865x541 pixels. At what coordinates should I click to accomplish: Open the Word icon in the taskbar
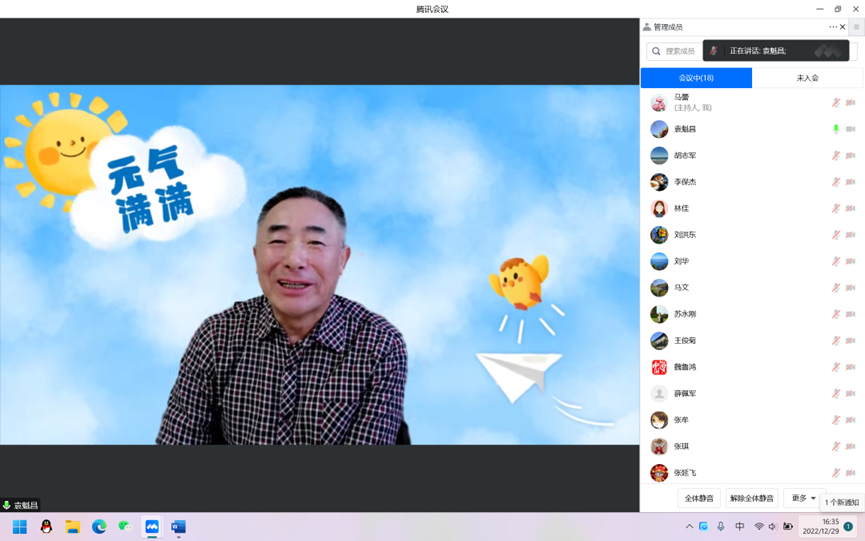click(x=178, y=527)
